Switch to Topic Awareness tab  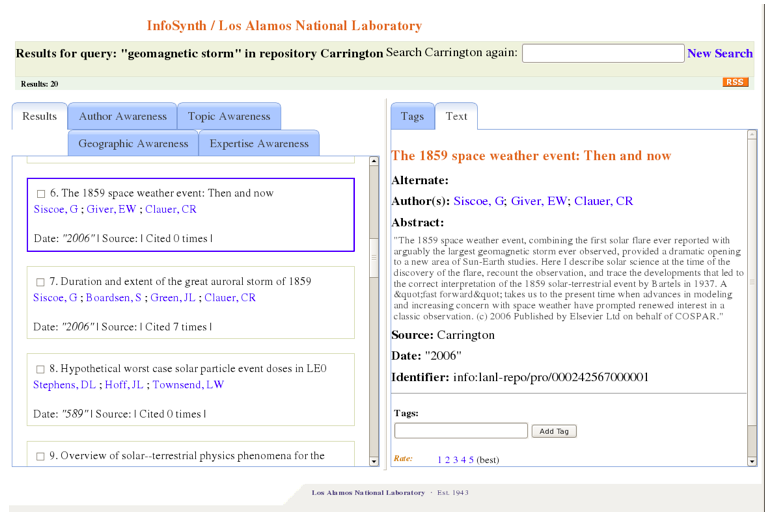tap(229, 116)
